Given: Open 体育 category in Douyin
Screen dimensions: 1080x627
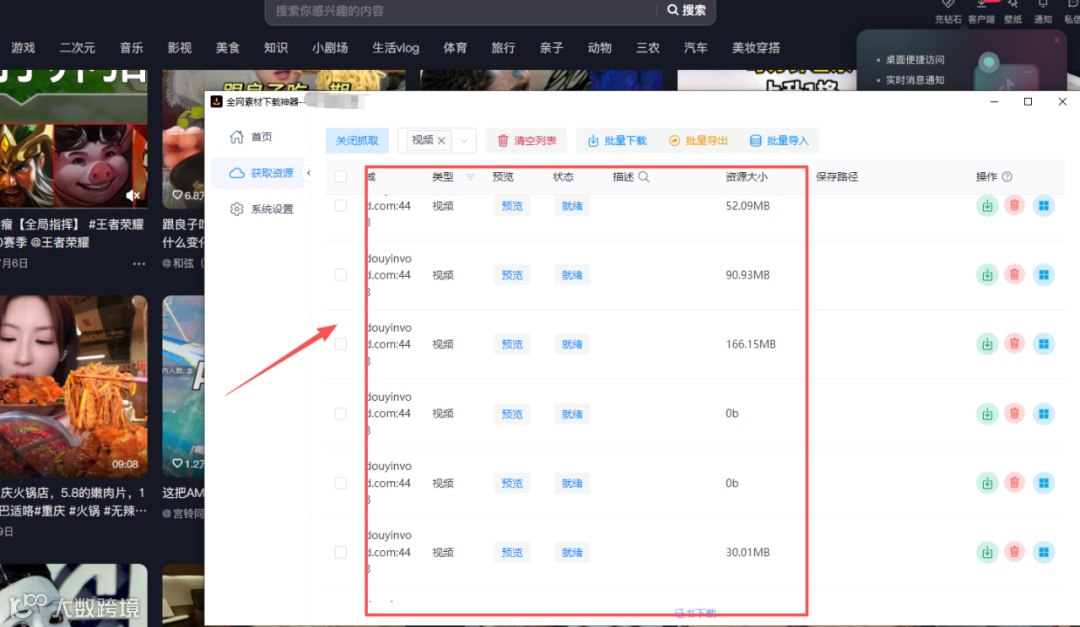Looking at the screenshot, I should coord(455,48).
